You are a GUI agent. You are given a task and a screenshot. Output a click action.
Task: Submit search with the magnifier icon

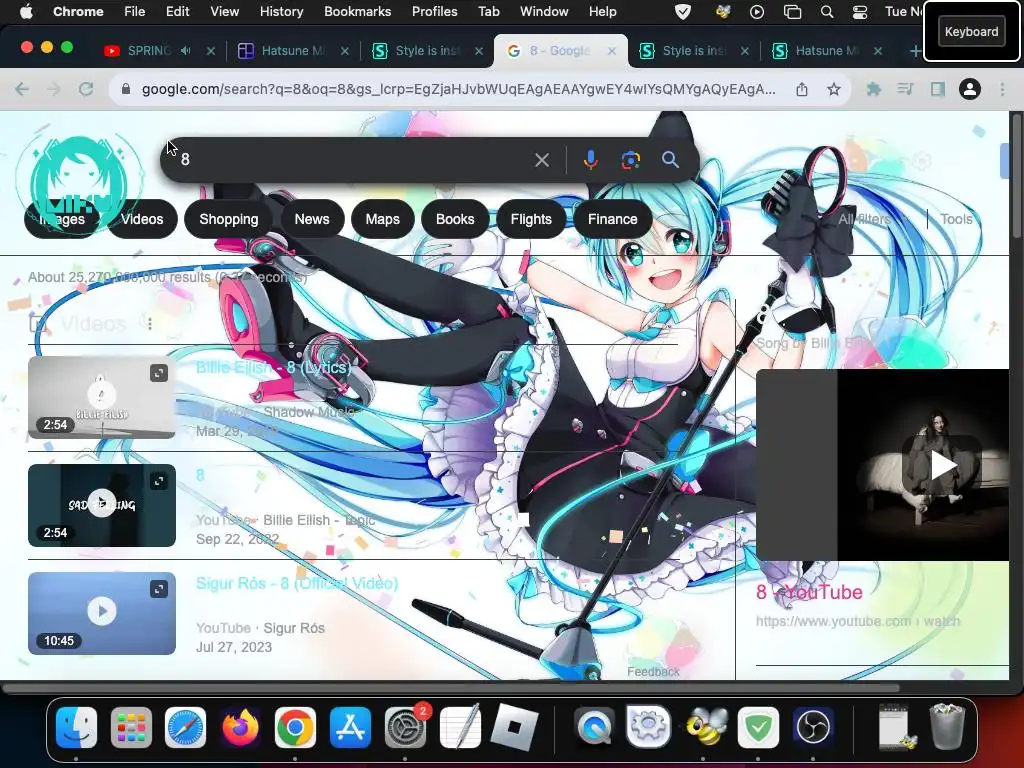click(x=670, y=160)
